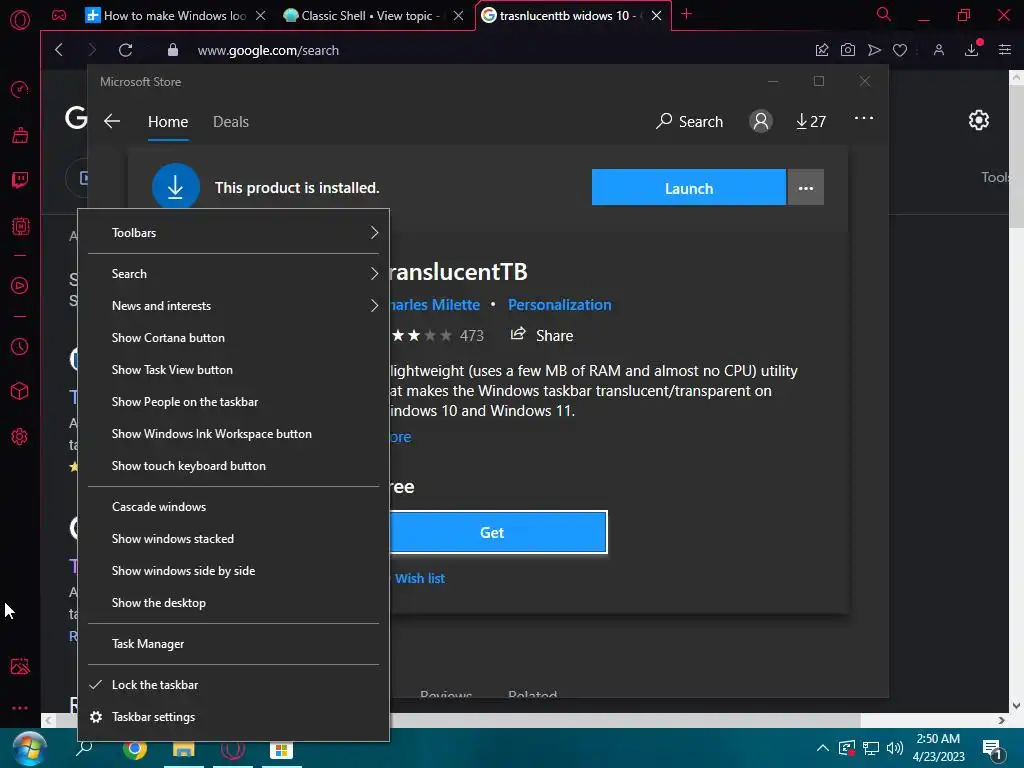The height and width of the screenshot is (768, 1024).
Task: Open the crossed-out picture icon in Opera sidebar
Action: [x=20, y=666]
